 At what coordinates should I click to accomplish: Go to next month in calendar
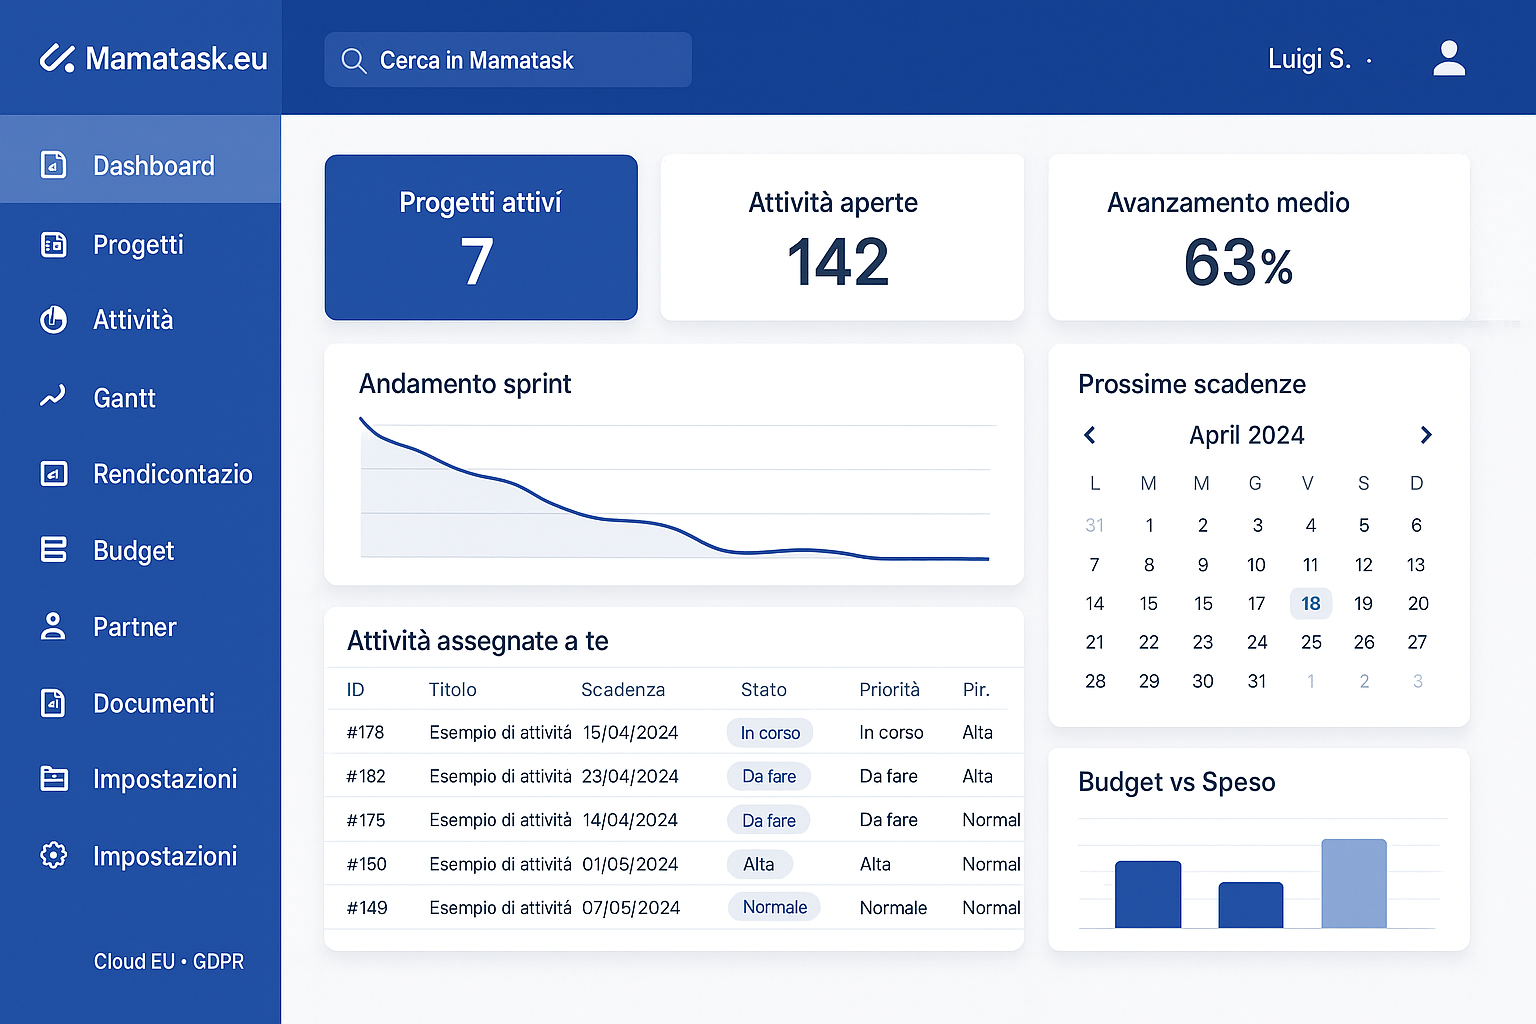click(x=1426, y=435)
